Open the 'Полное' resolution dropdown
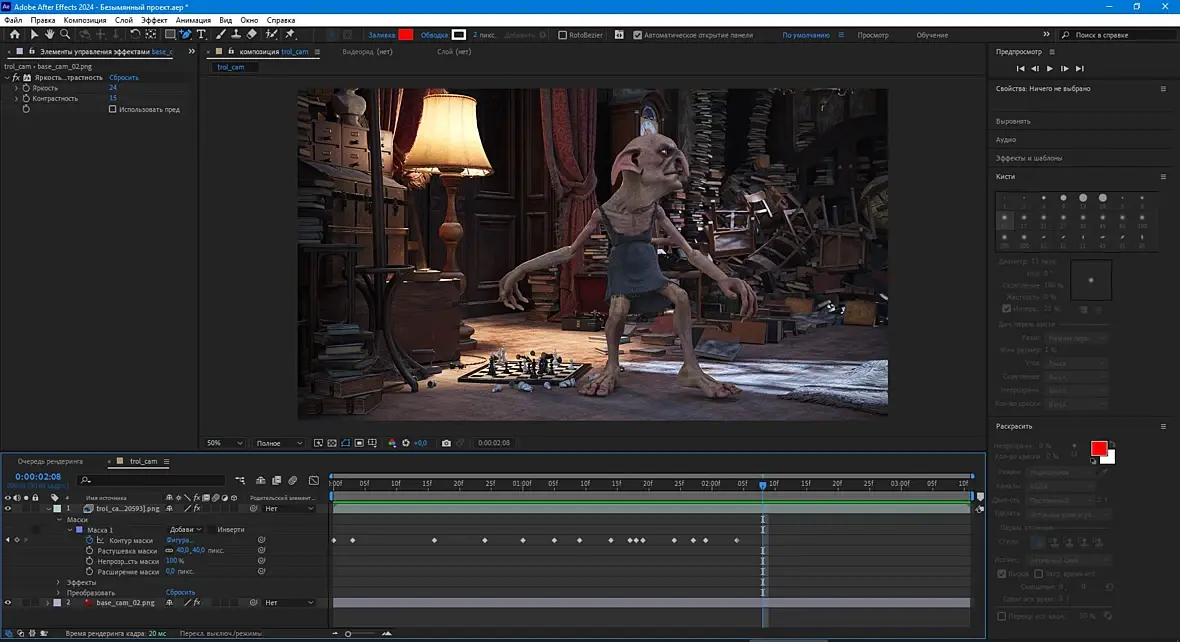Image resolution: width=1180 pixels, height=642 pixels. [x=279, y=443]
